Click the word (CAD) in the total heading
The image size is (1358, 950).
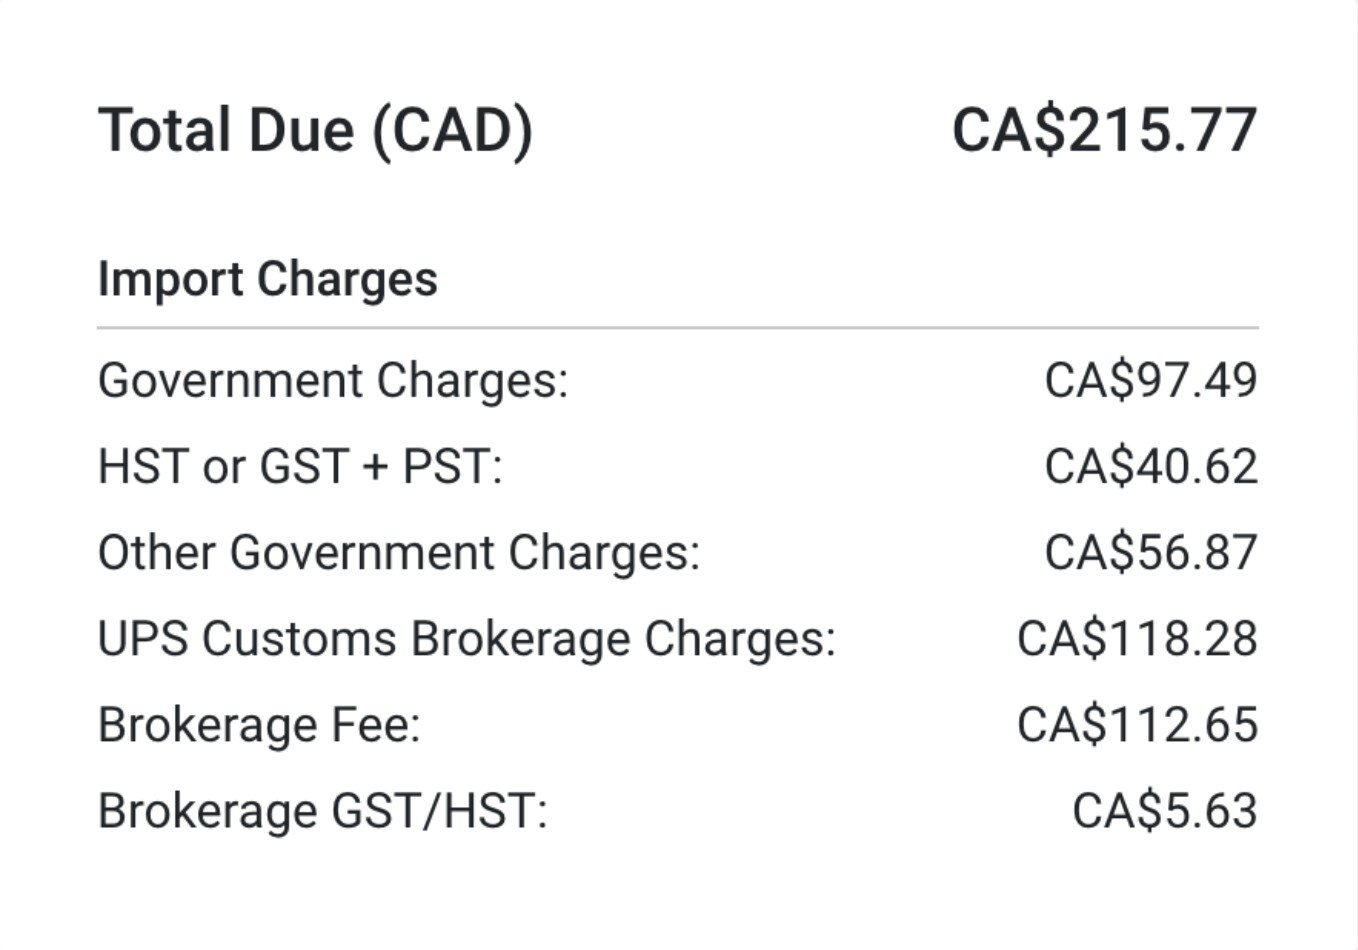(x=452, y=131)
